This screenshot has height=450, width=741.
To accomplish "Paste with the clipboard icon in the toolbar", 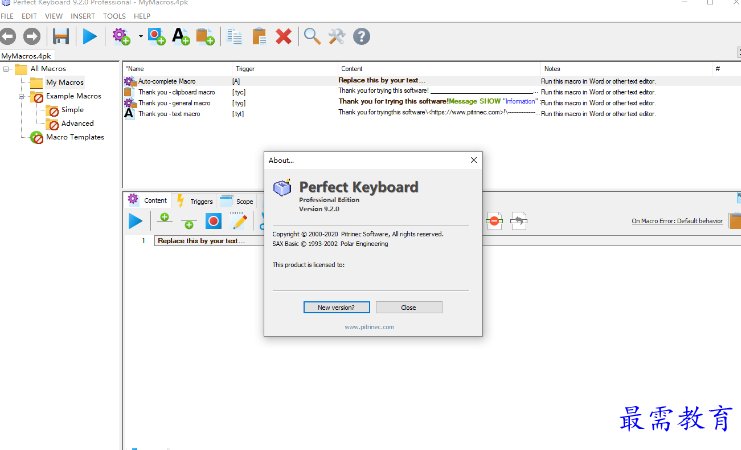I will coord(259,36).
